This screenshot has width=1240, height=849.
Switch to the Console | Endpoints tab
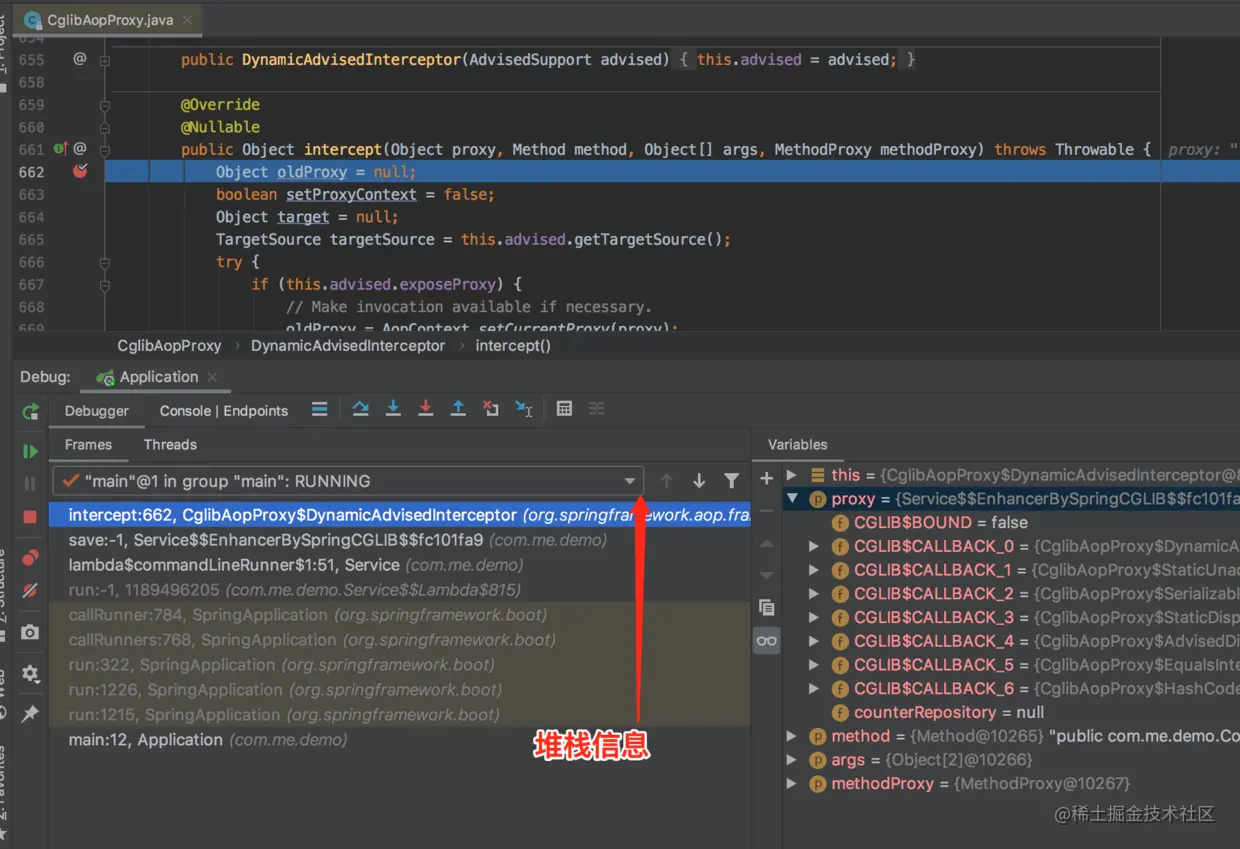click(222, 410)
